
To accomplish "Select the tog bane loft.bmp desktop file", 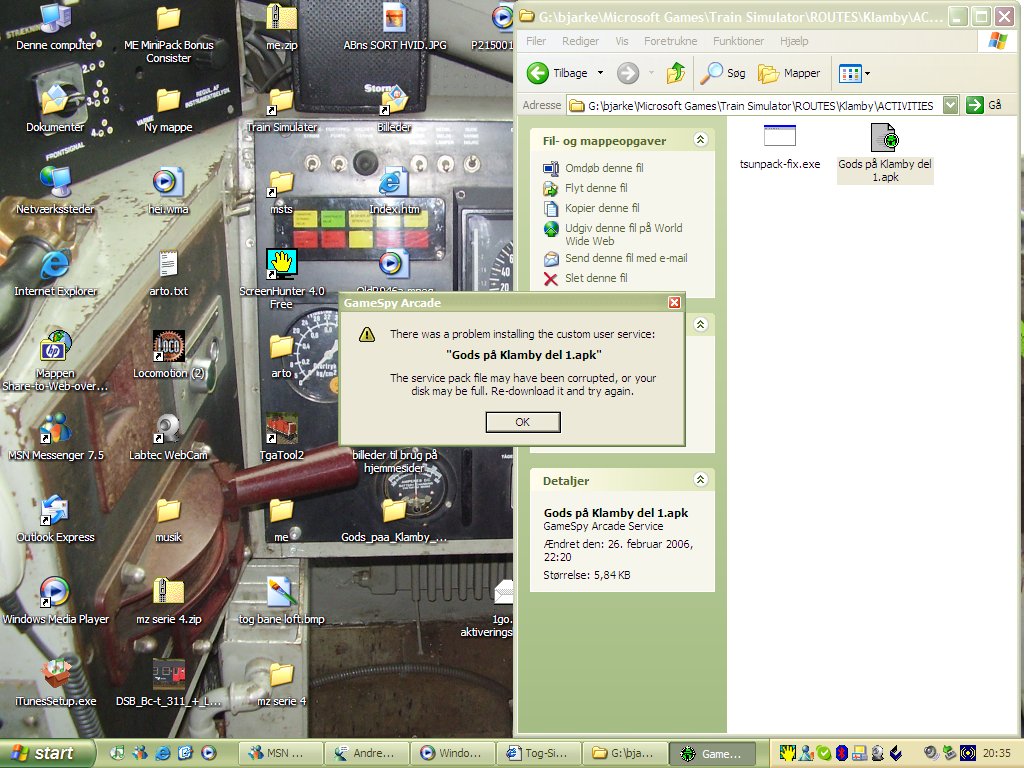I will coord(281,601).
